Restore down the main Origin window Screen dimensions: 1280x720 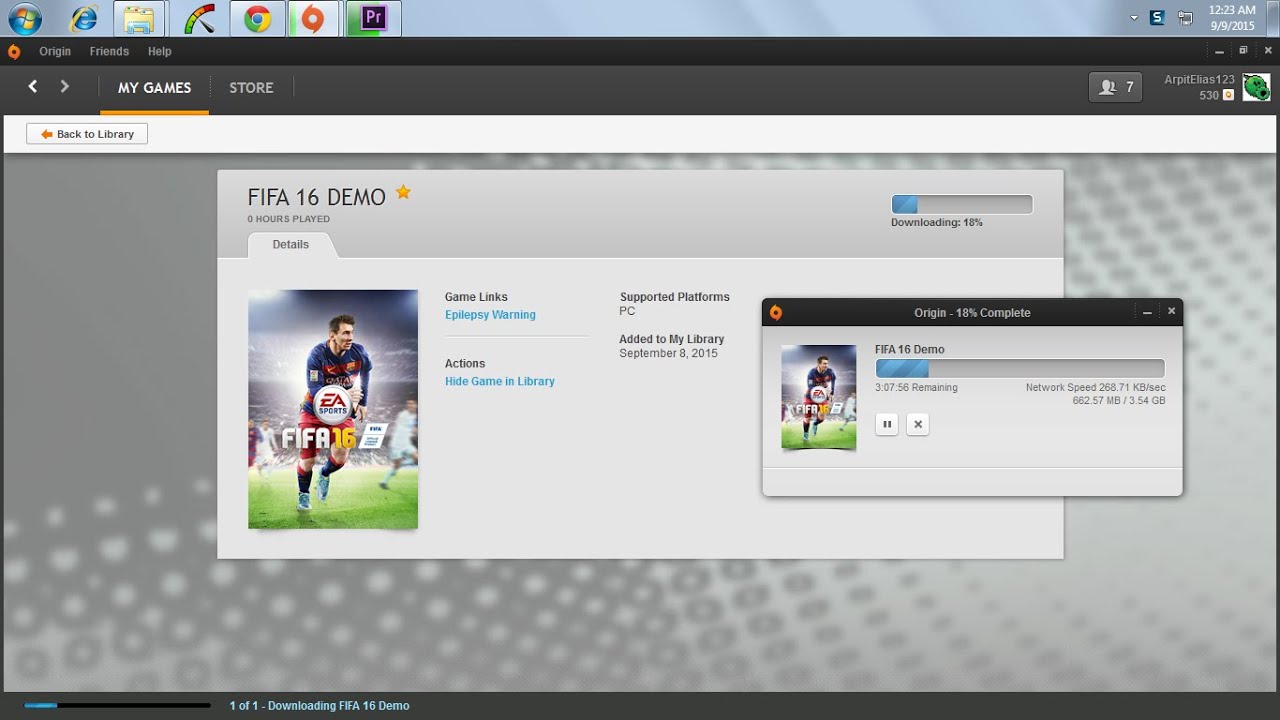[1243, 50]
